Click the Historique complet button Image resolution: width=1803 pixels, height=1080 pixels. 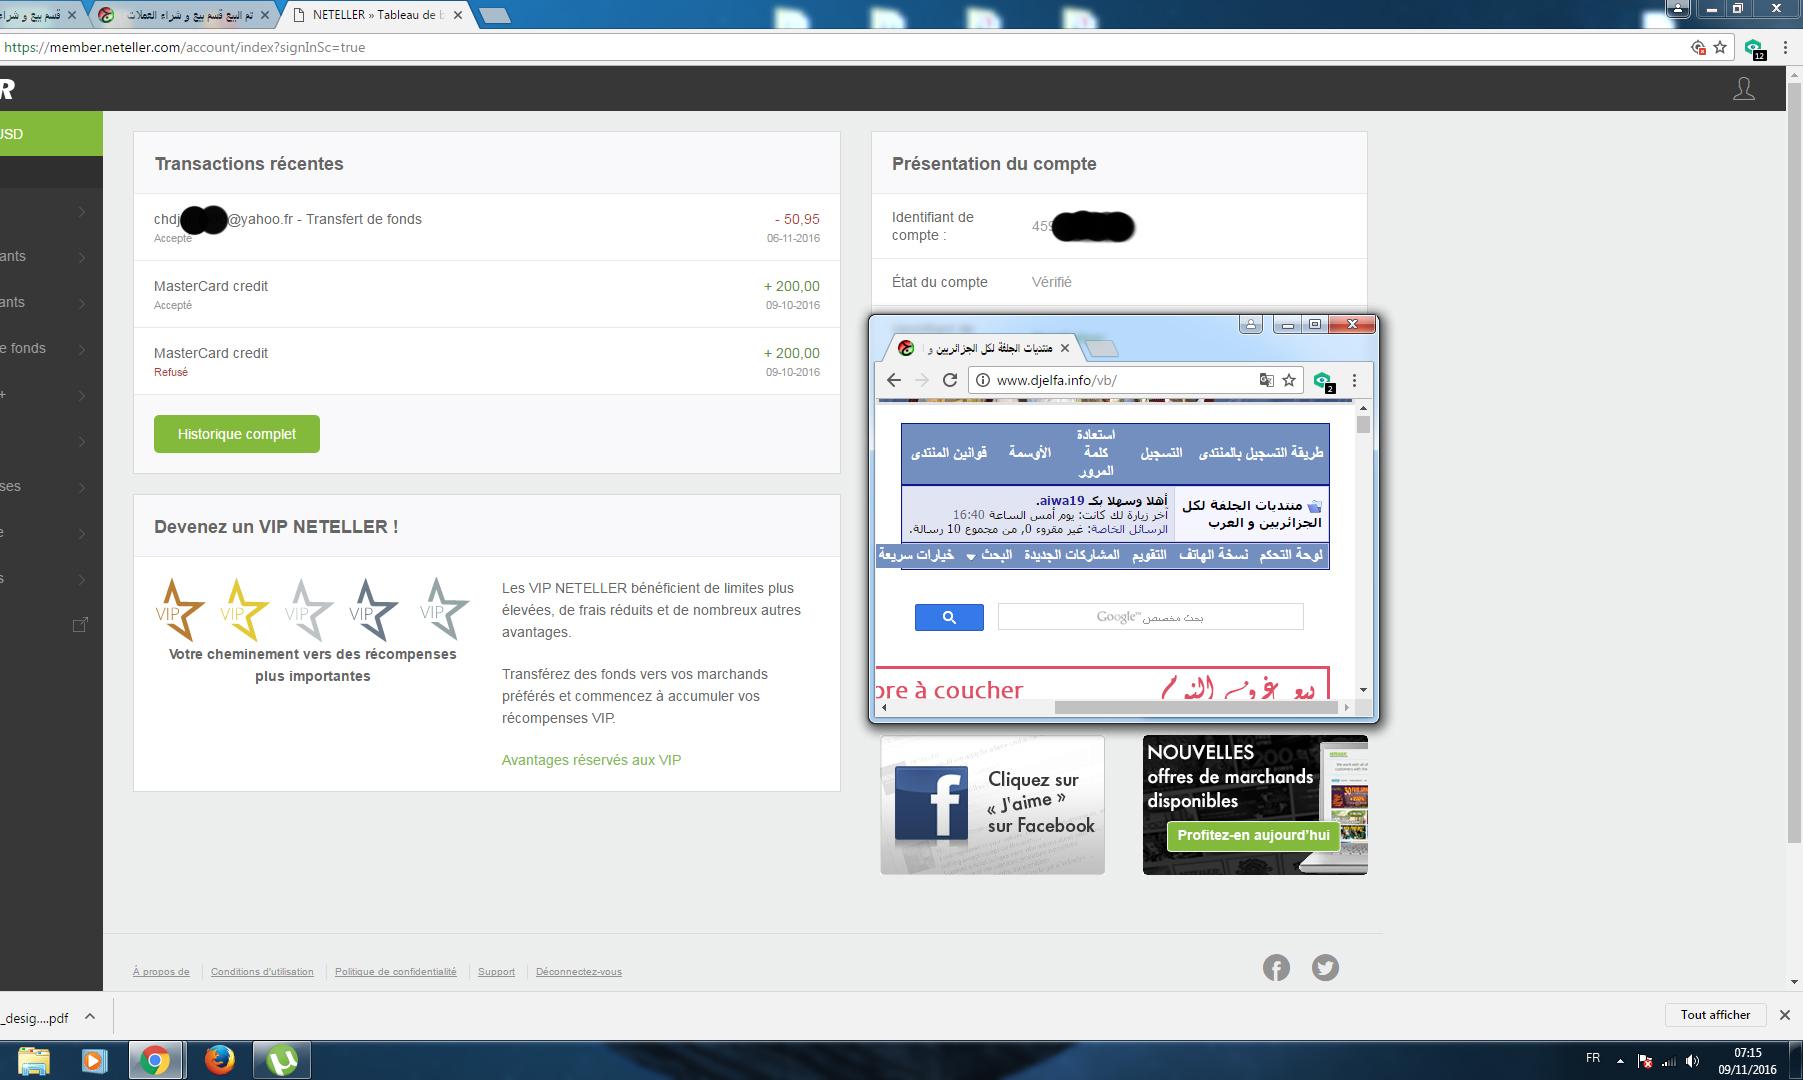237,434
